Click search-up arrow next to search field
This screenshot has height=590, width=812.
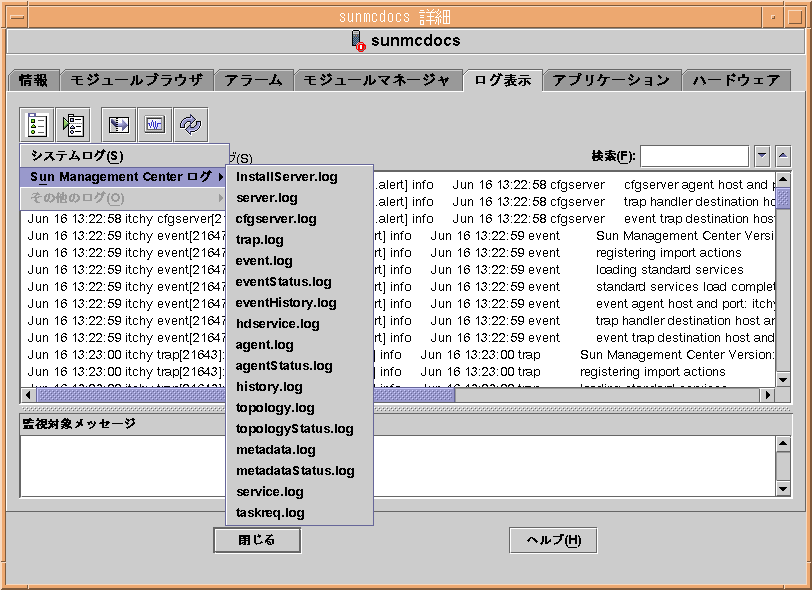click(783, 156)
